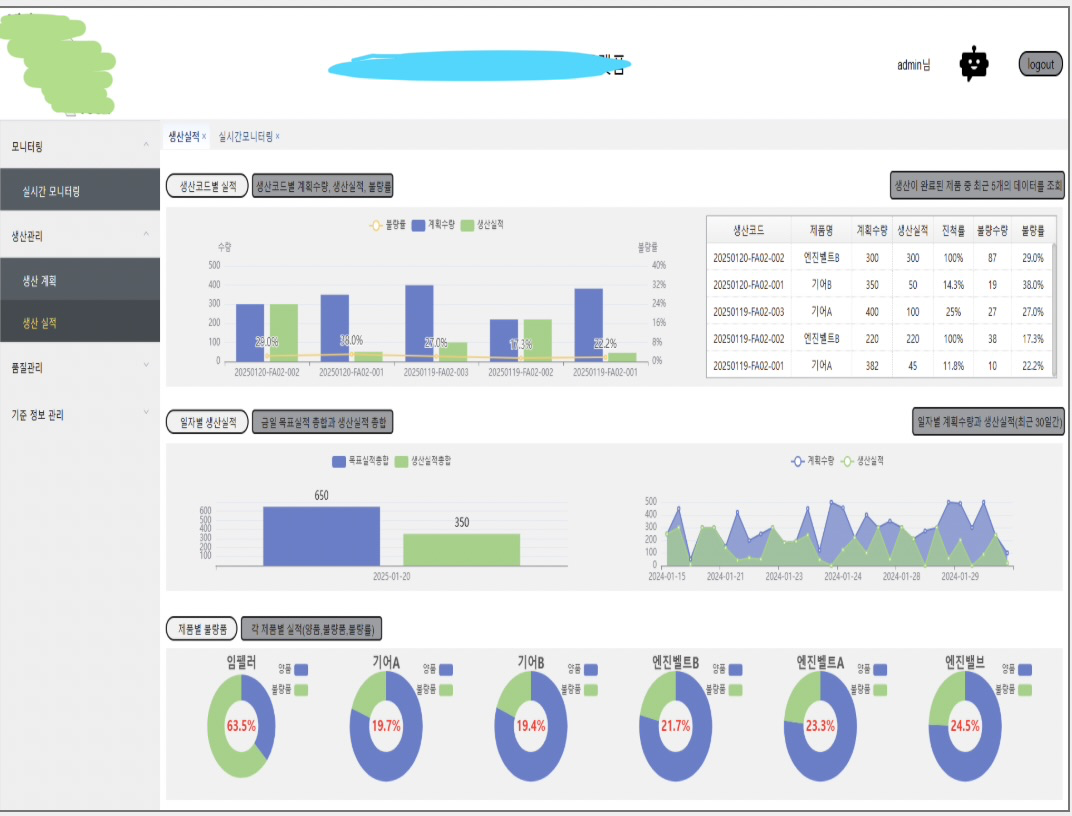Toggle 계획수량 legend in bar chart
The image size is (1072, 816).
click(433, 225)
